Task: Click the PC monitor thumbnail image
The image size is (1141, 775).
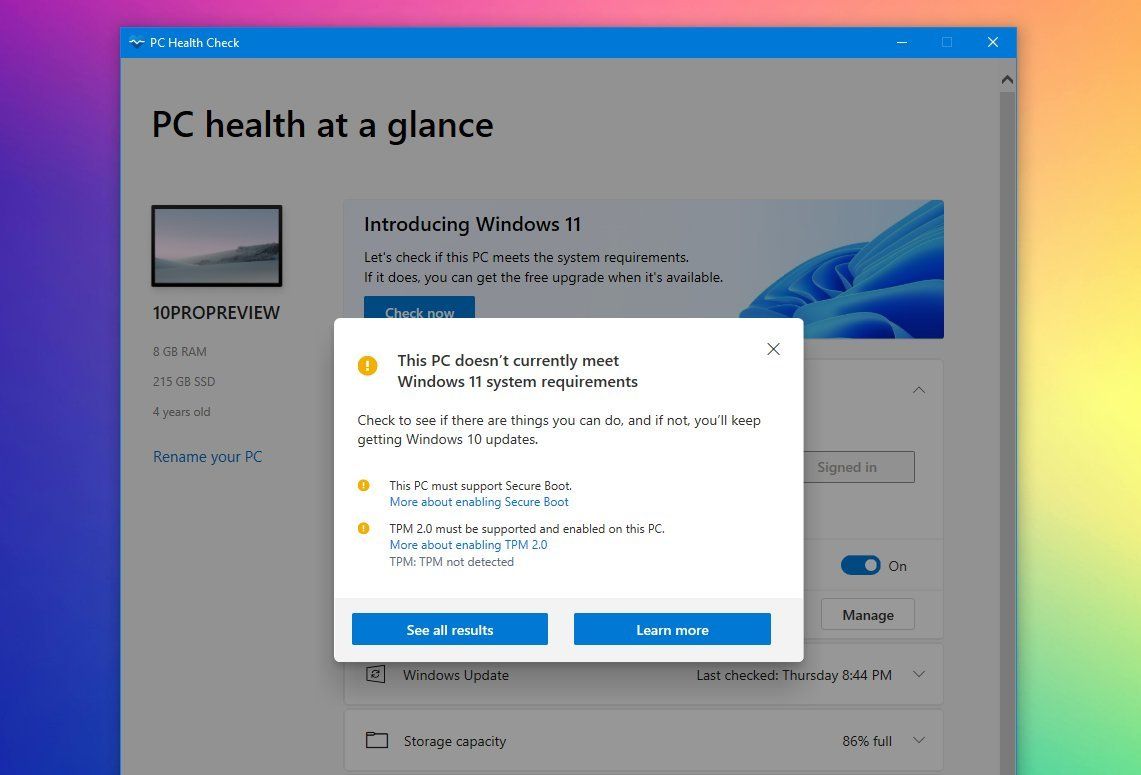Action: (216, 245)
